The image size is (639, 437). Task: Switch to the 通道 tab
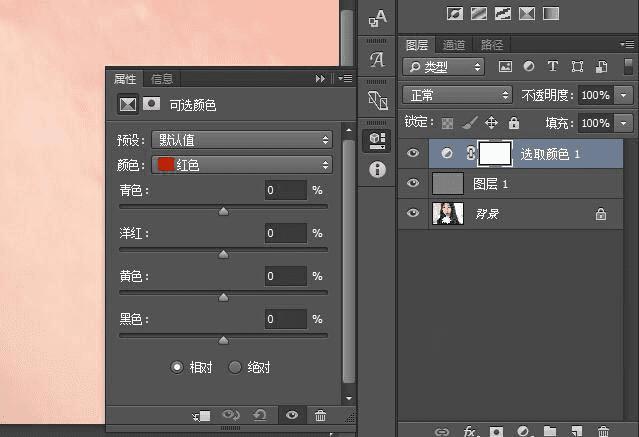pos(454,44)
